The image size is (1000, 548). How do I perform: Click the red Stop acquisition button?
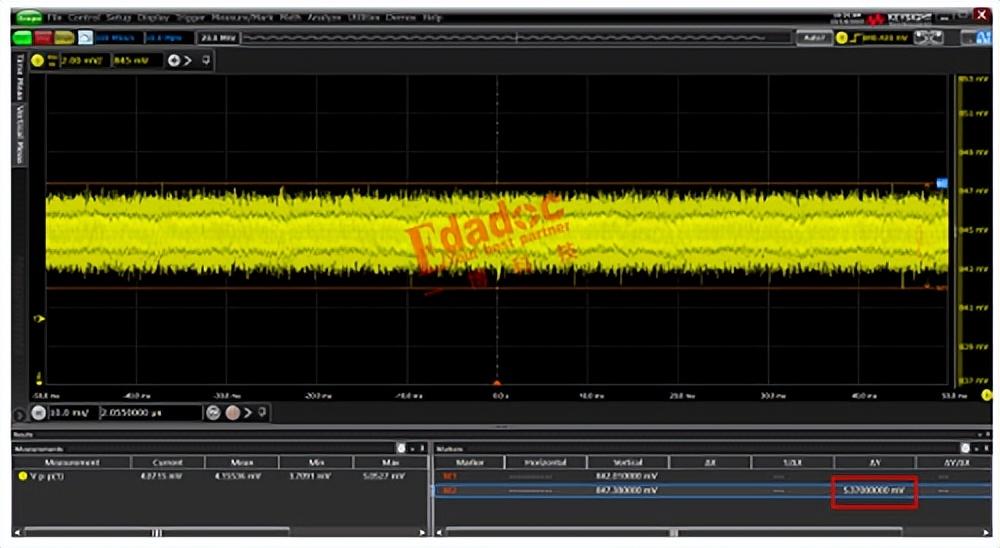point(43,38)
